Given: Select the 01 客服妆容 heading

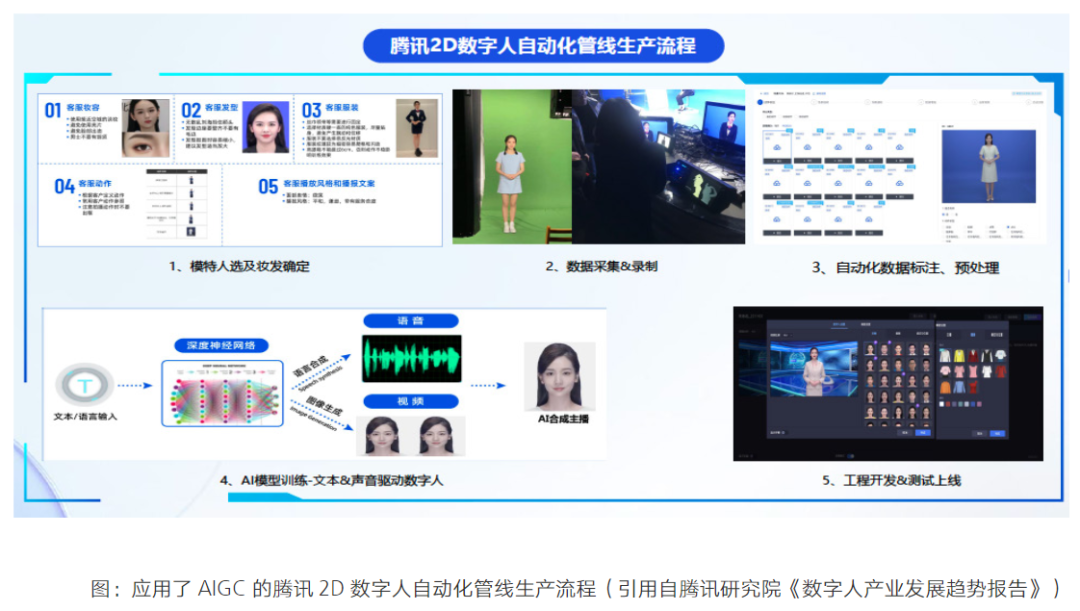Looking at the screenshot, I should click(x=72, y=109).
